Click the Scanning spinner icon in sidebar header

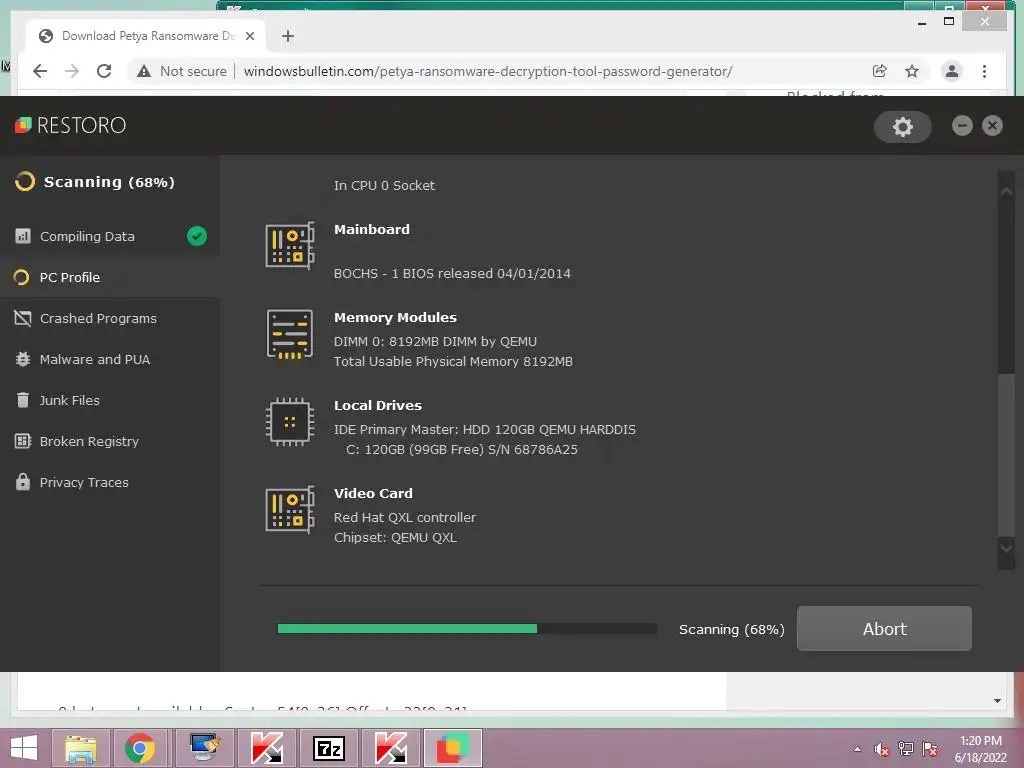coord(25,182)
